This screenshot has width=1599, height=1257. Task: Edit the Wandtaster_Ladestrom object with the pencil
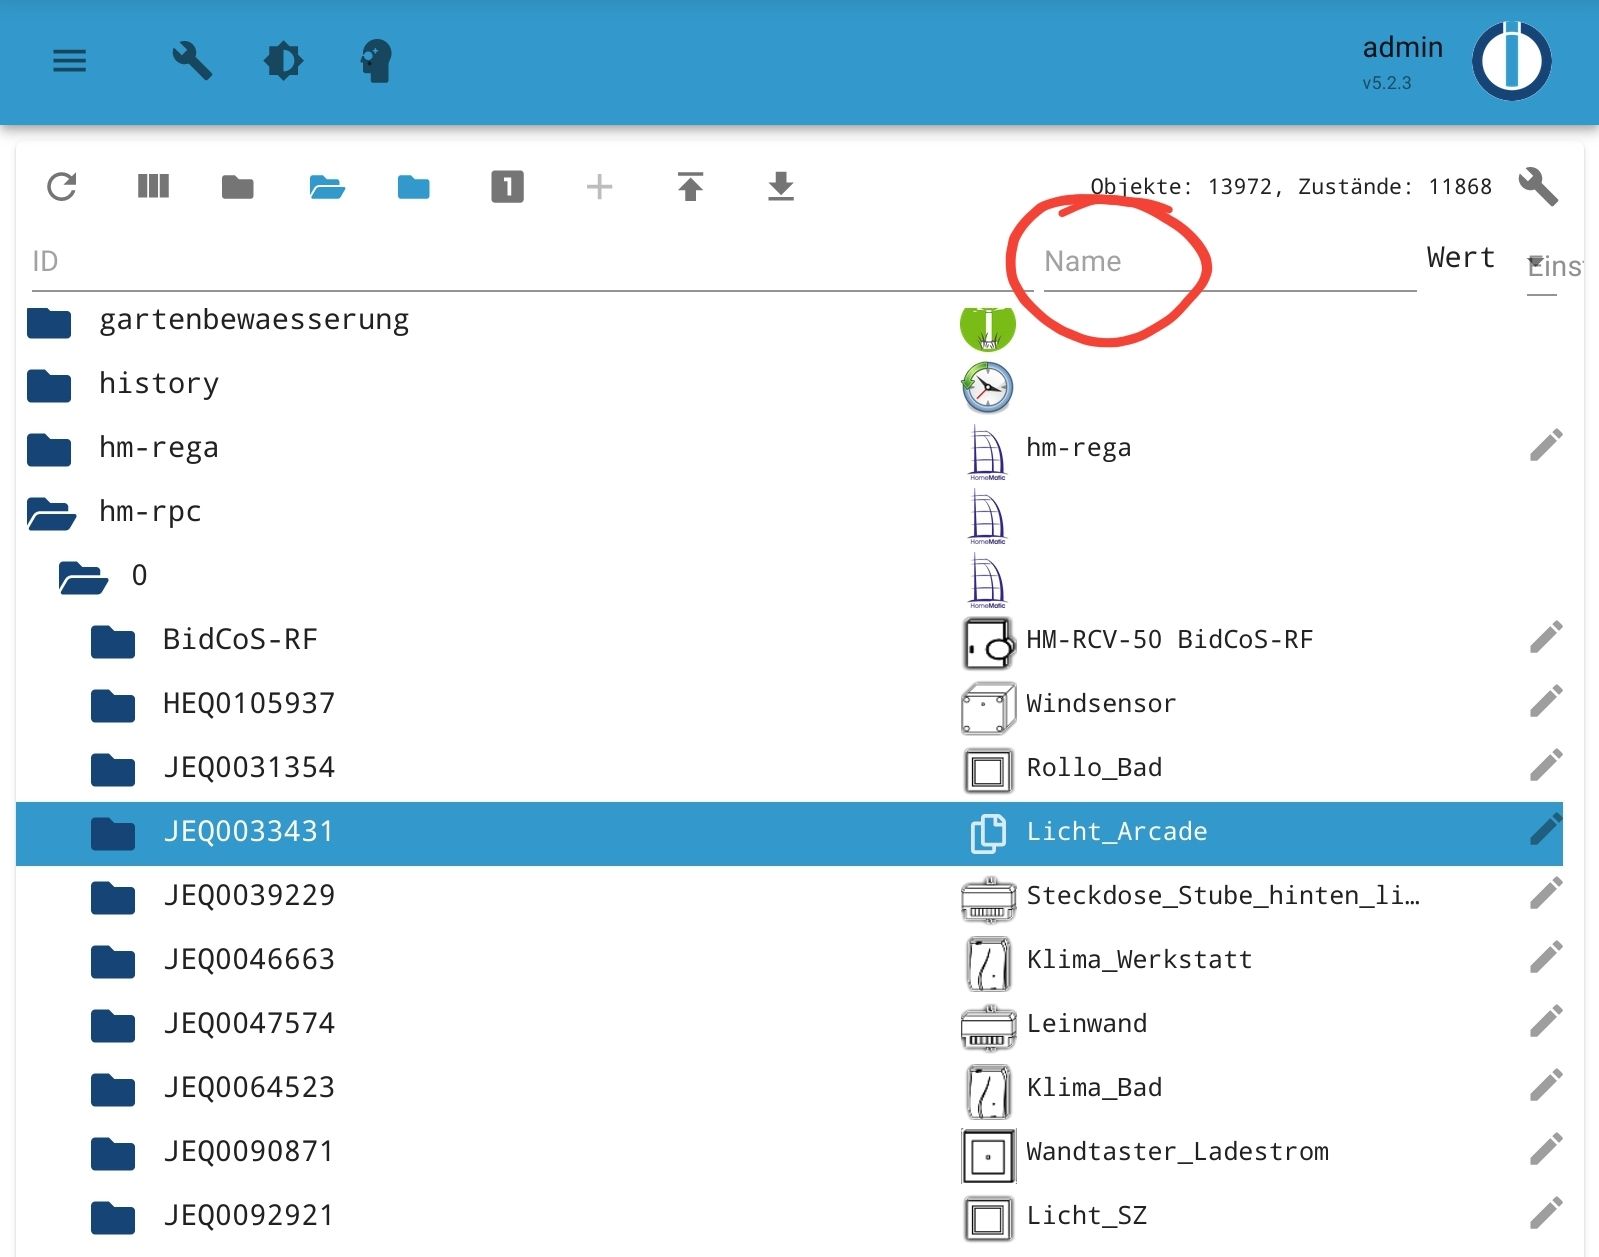coord(1546,1149)
